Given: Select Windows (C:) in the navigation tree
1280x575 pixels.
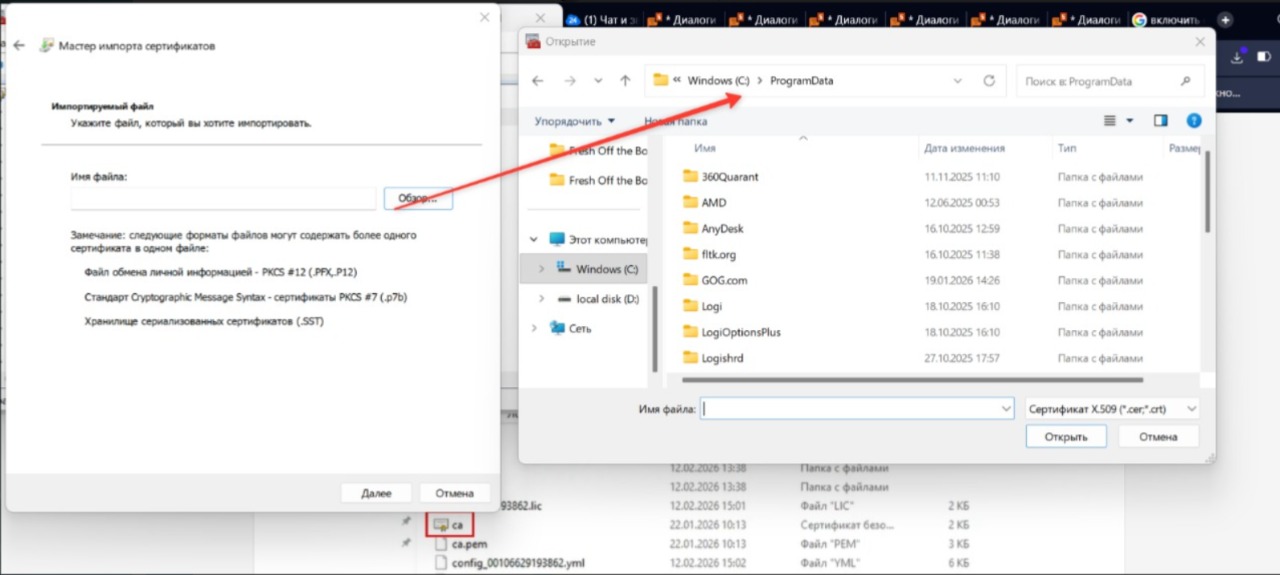Looking at the screenshot, I should (606, 269).
